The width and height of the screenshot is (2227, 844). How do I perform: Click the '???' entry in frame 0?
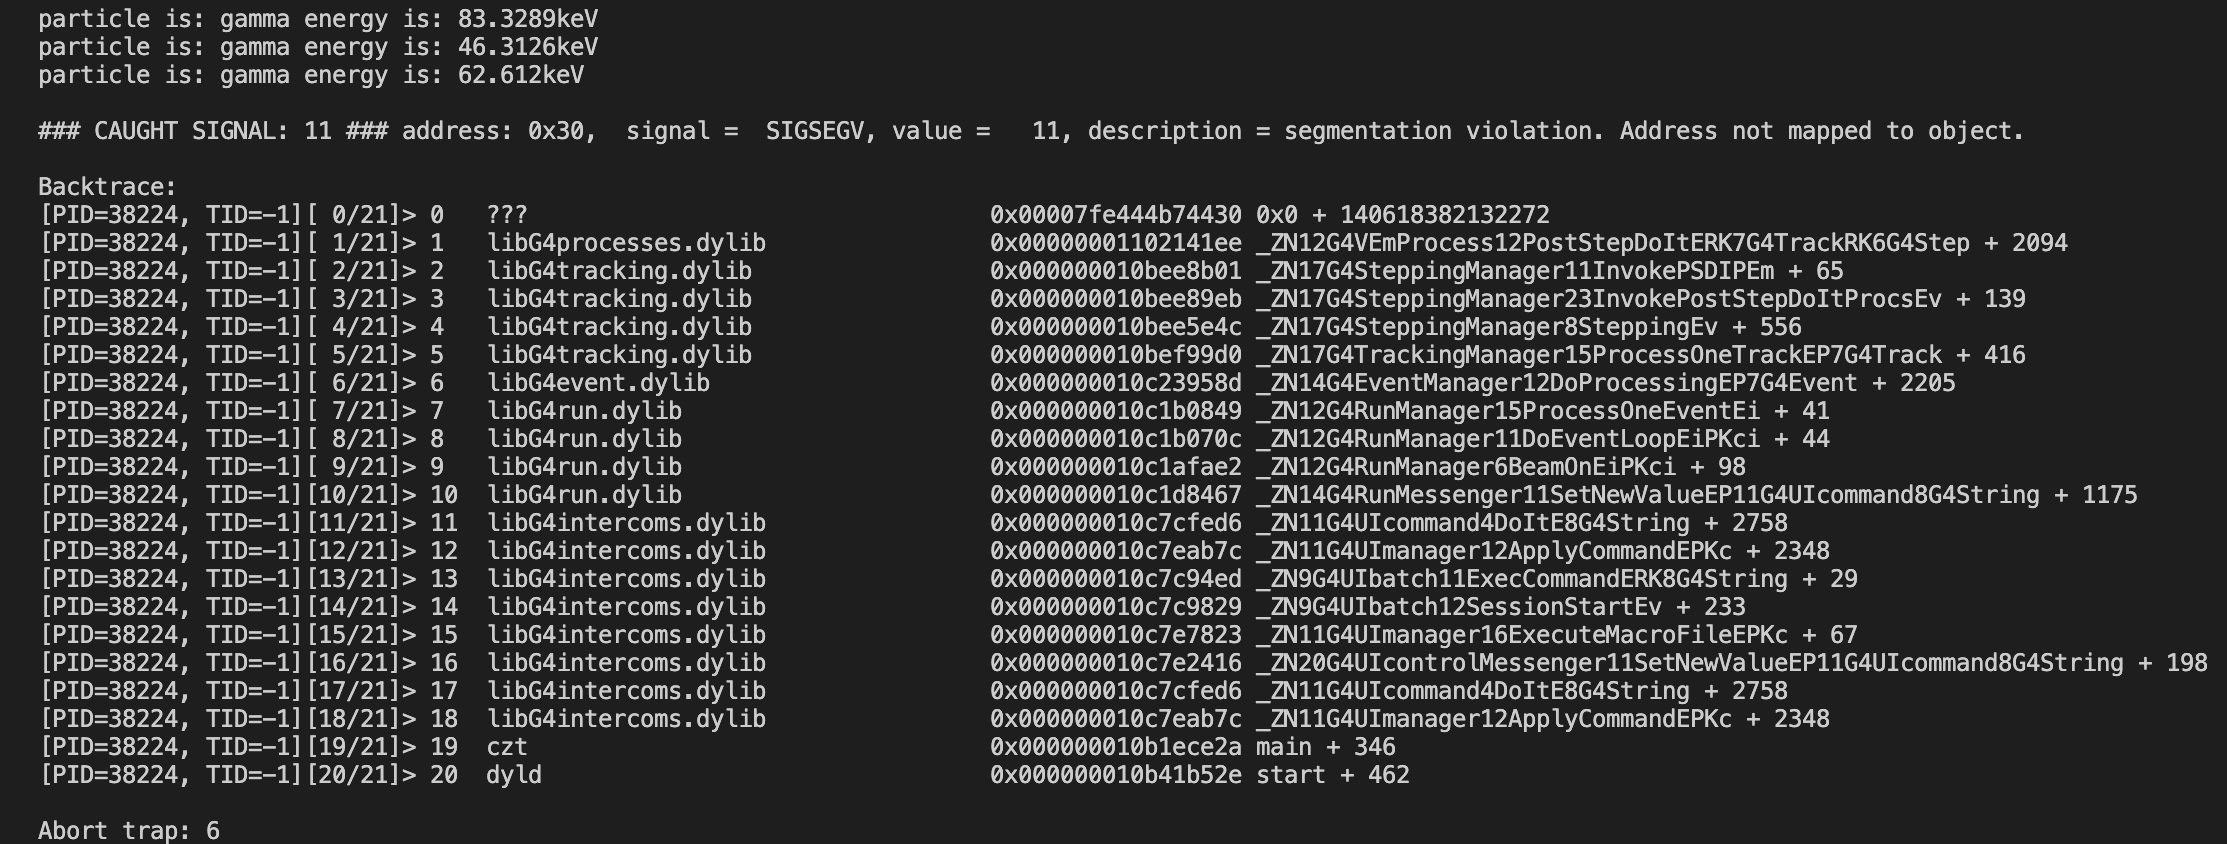(x=507, y=215)
